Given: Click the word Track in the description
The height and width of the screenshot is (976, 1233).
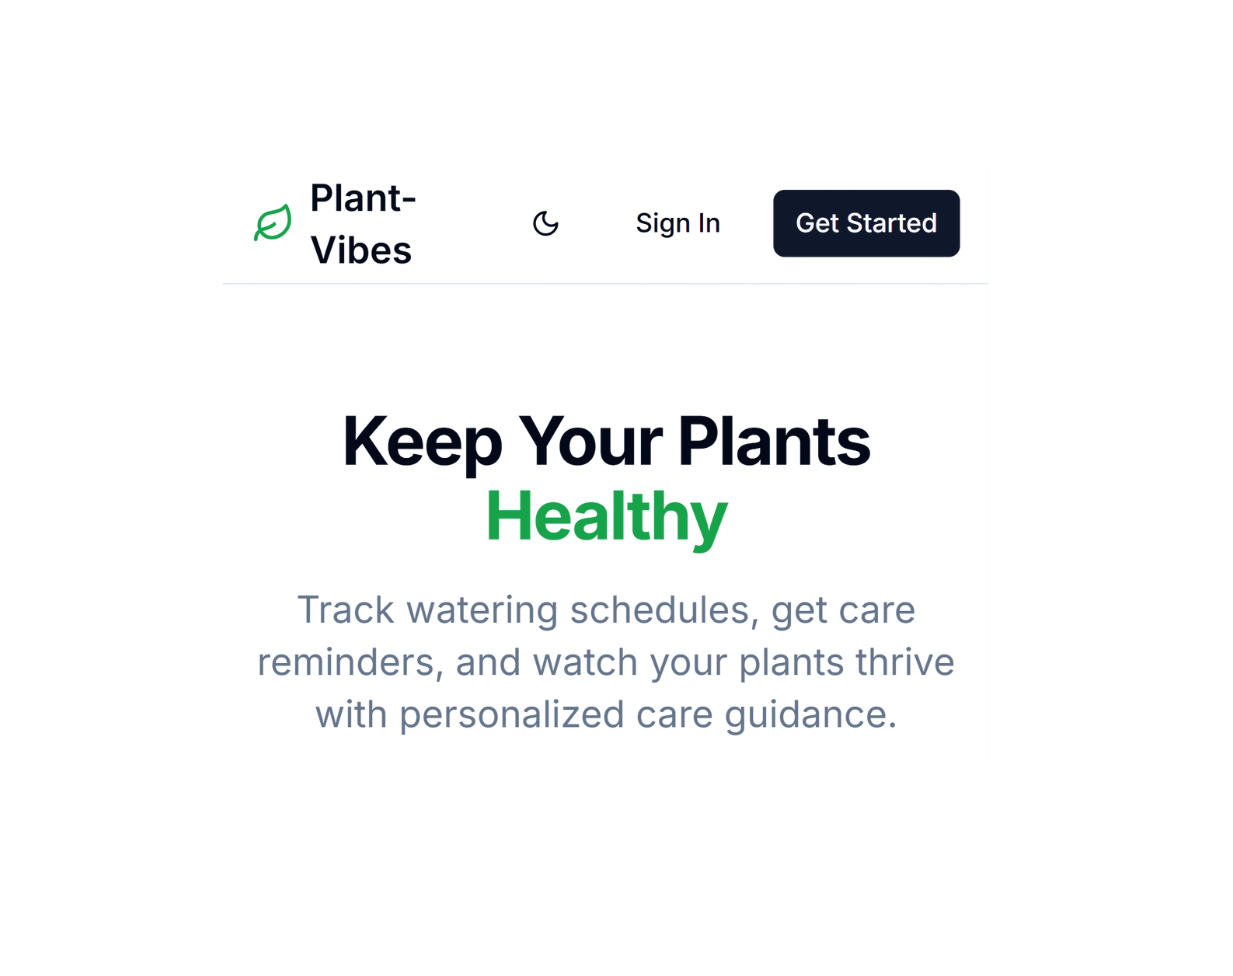Looking at the screenshot, I should click(x=345, y=610).
